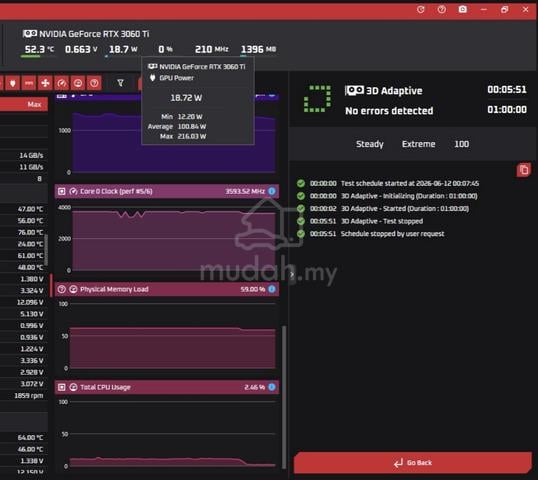The height and width of the screenshot is (480, 538).
Task: Click the 01:00:00 total duration timer
Action: click(507, 109)
